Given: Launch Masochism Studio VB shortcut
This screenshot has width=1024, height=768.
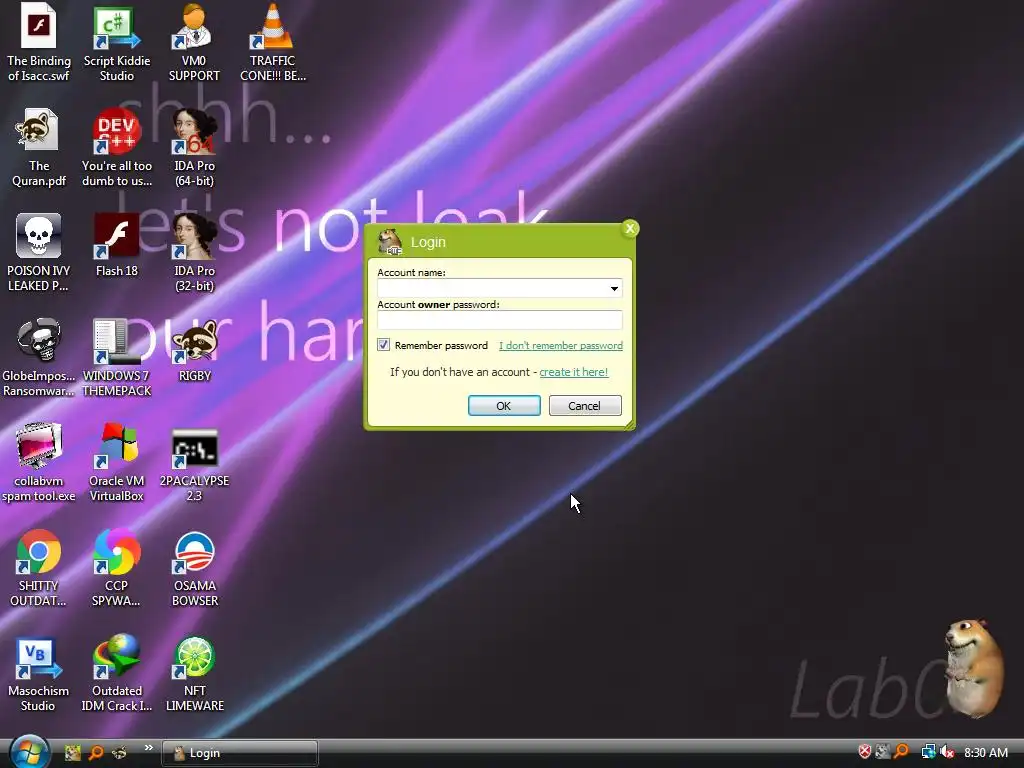Looking at the screenshot, I should pos(39,673).
